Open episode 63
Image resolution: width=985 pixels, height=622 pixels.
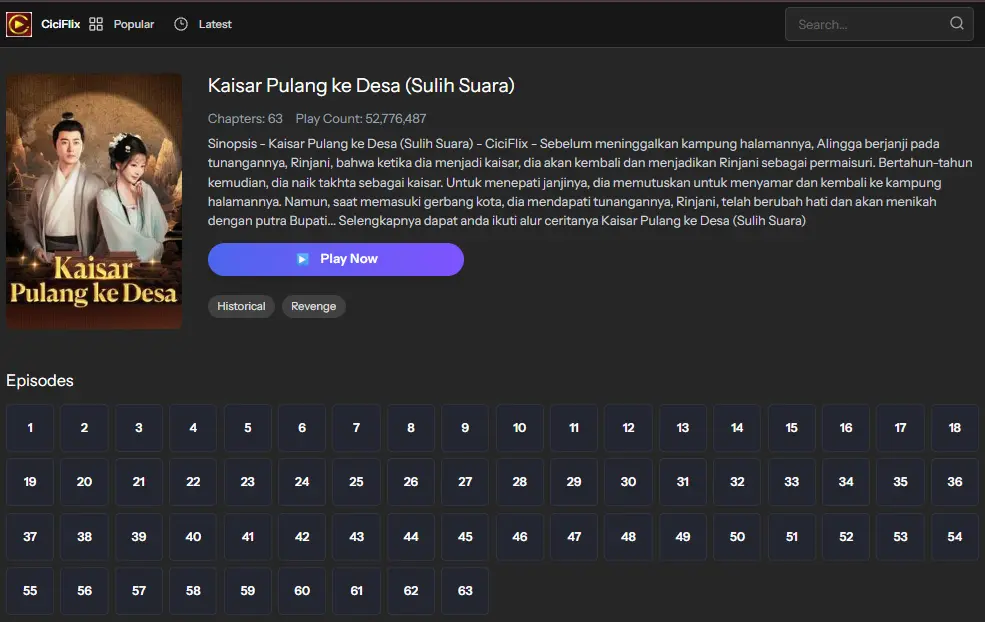[465, 591]
